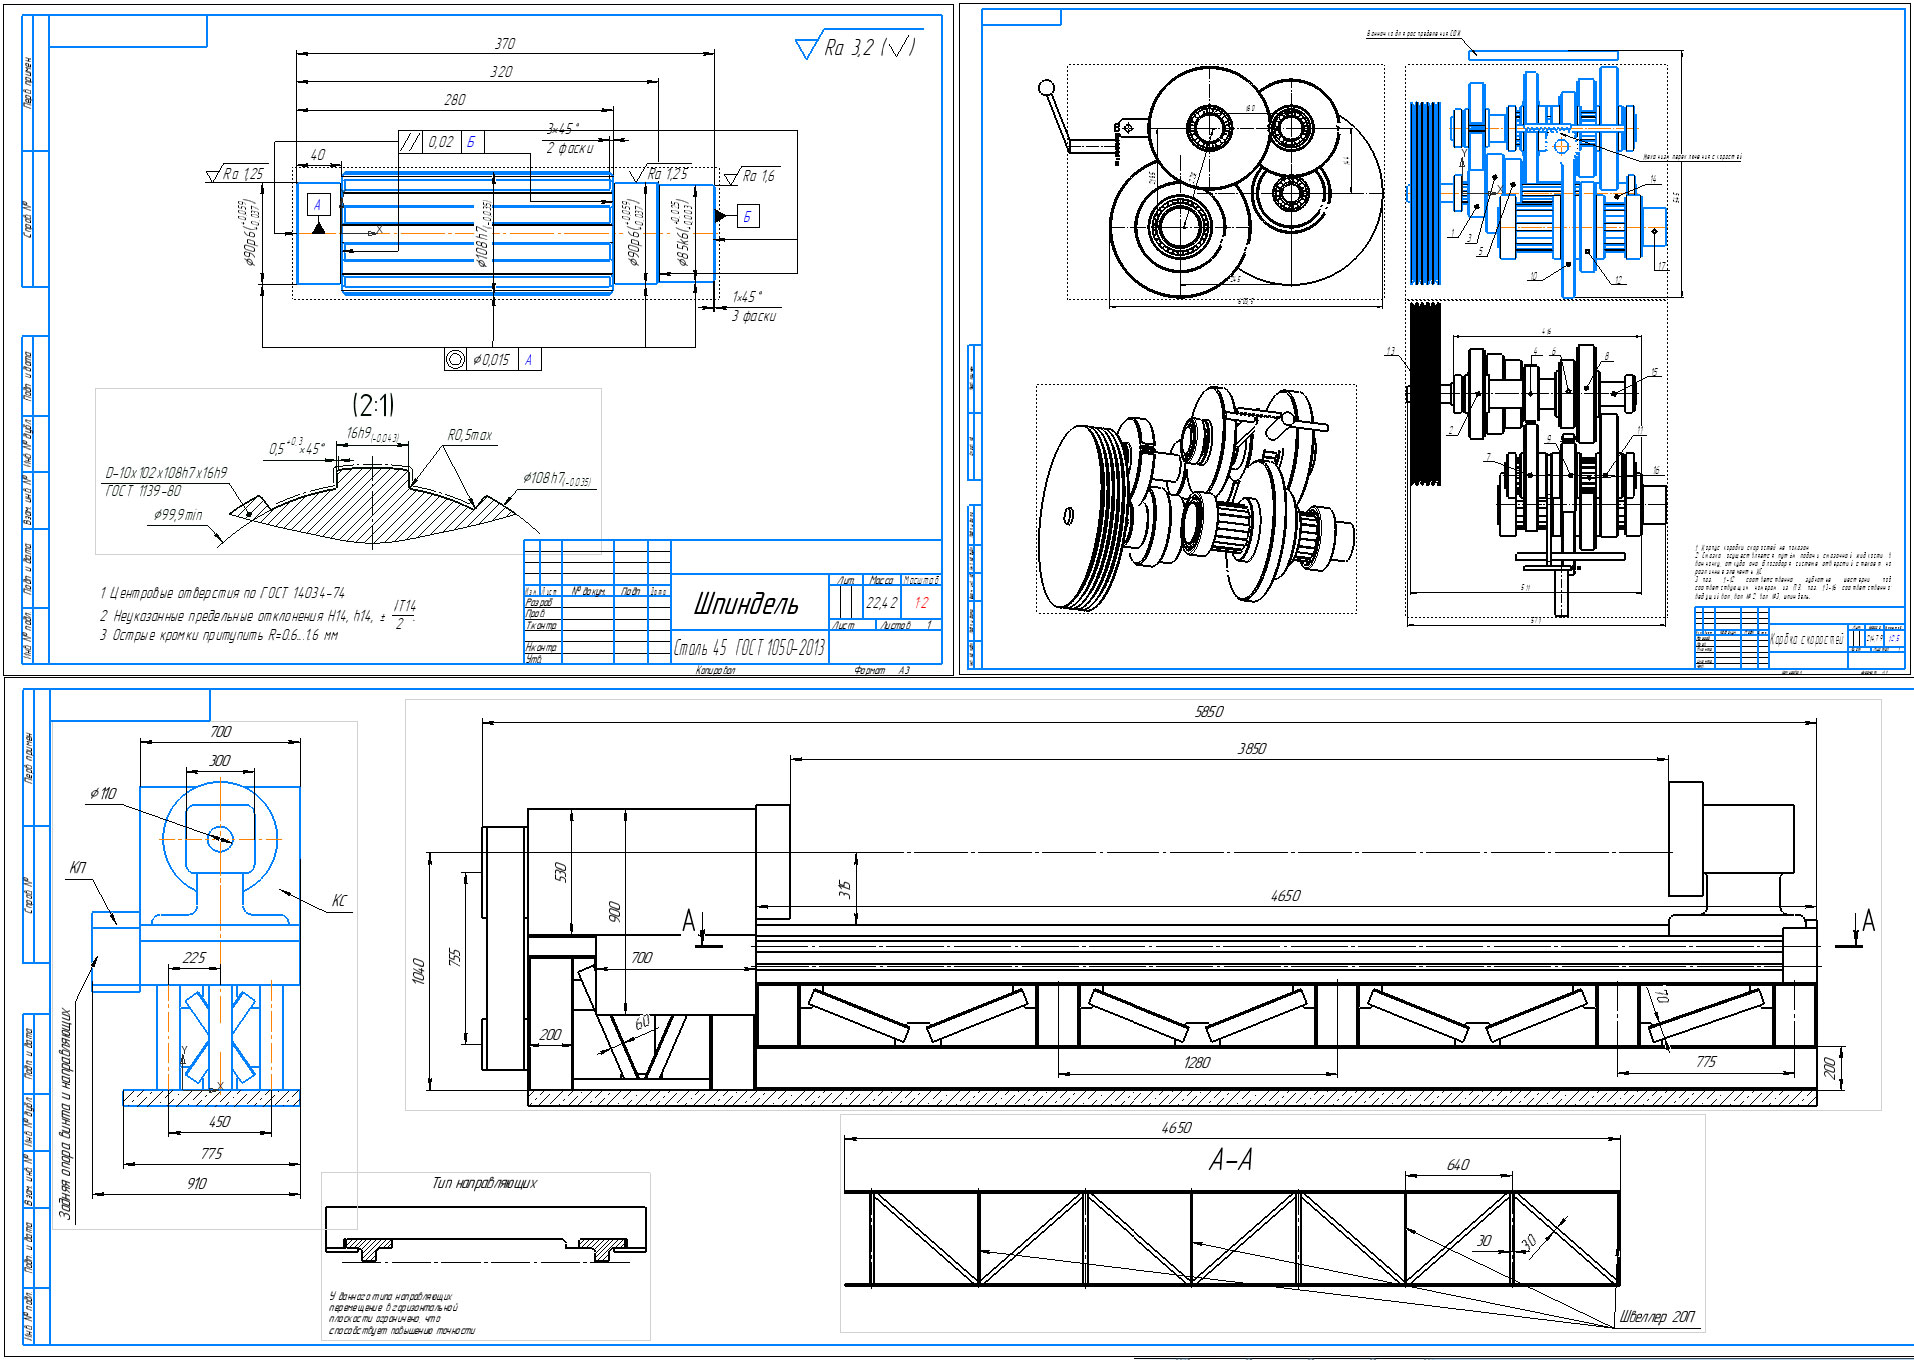Image resolution: width=1914 pixels, height=1360 pixels.
Task: Click the 640 dimension in section A-A
Action: [1458, 1165]
